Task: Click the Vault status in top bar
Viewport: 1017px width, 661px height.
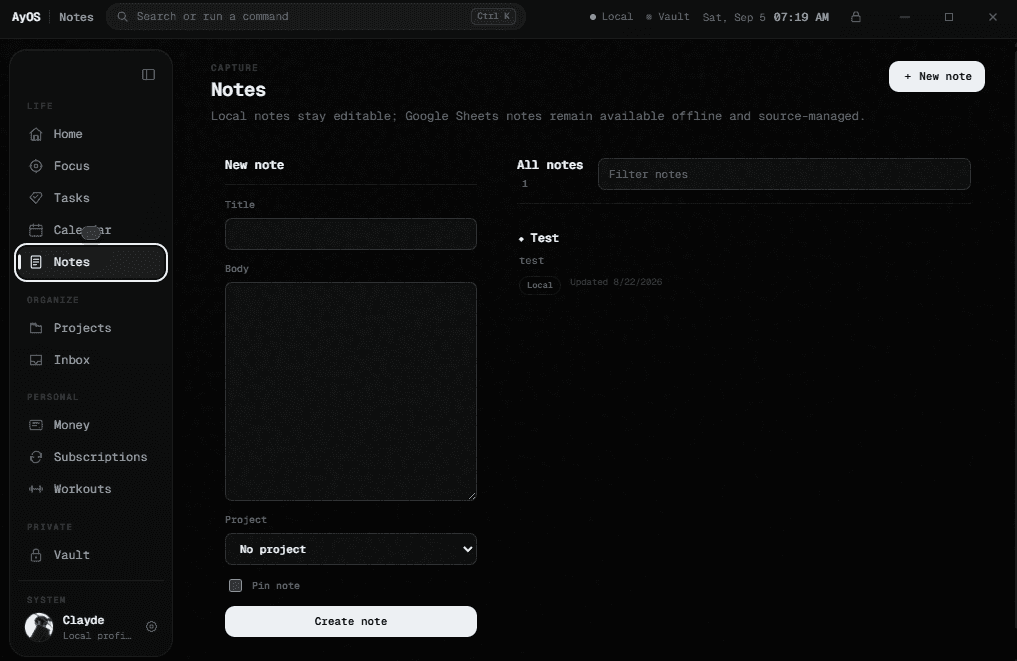Action: pos(667,17)
